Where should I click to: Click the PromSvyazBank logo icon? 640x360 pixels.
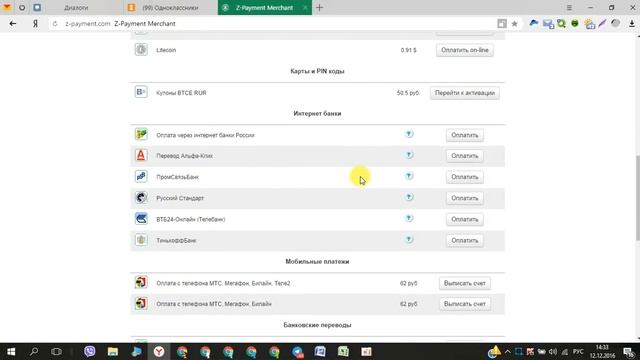click(141, 176)
